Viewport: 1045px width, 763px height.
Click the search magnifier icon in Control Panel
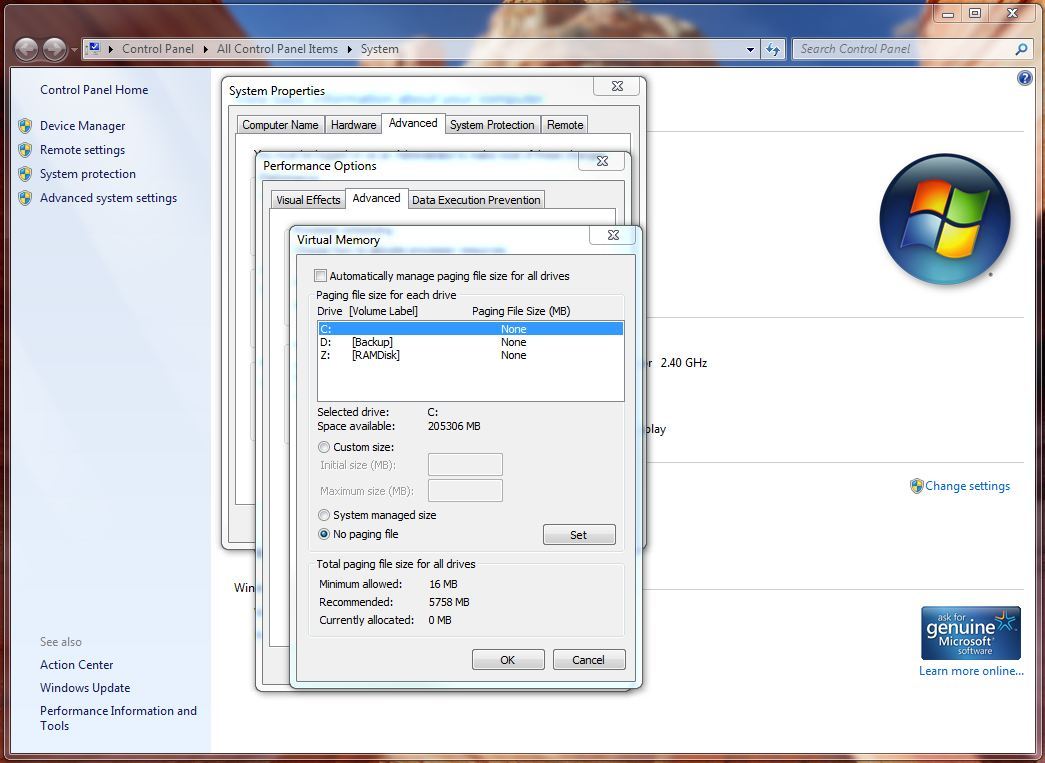[x=1021, y=49]
